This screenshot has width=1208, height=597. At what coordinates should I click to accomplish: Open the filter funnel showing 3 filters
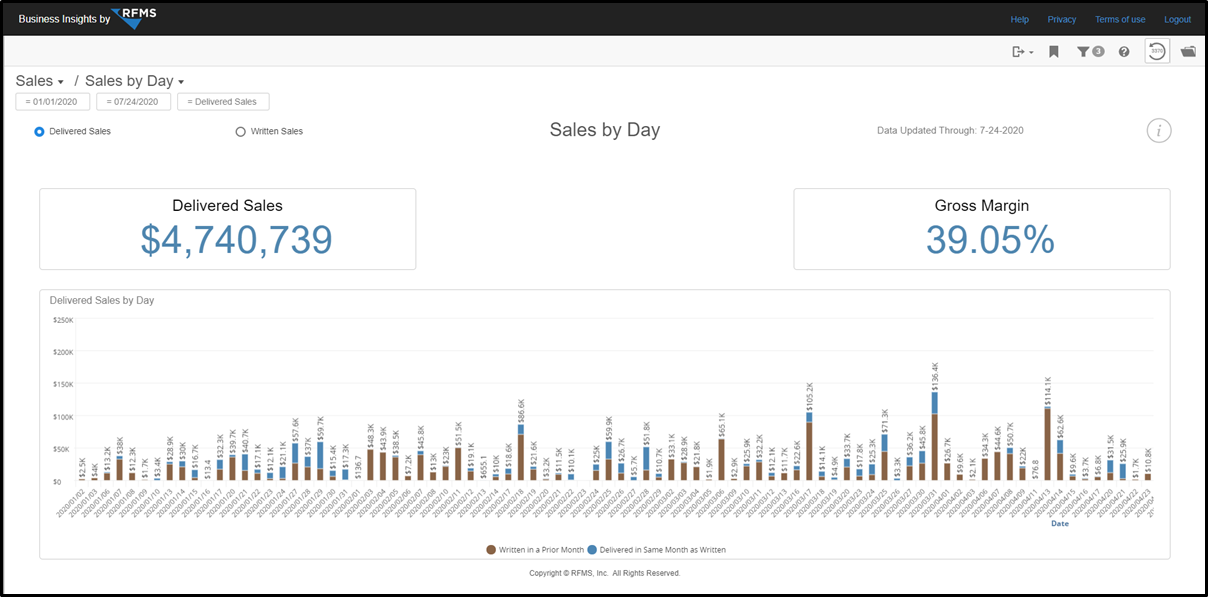click(1089, 51)
